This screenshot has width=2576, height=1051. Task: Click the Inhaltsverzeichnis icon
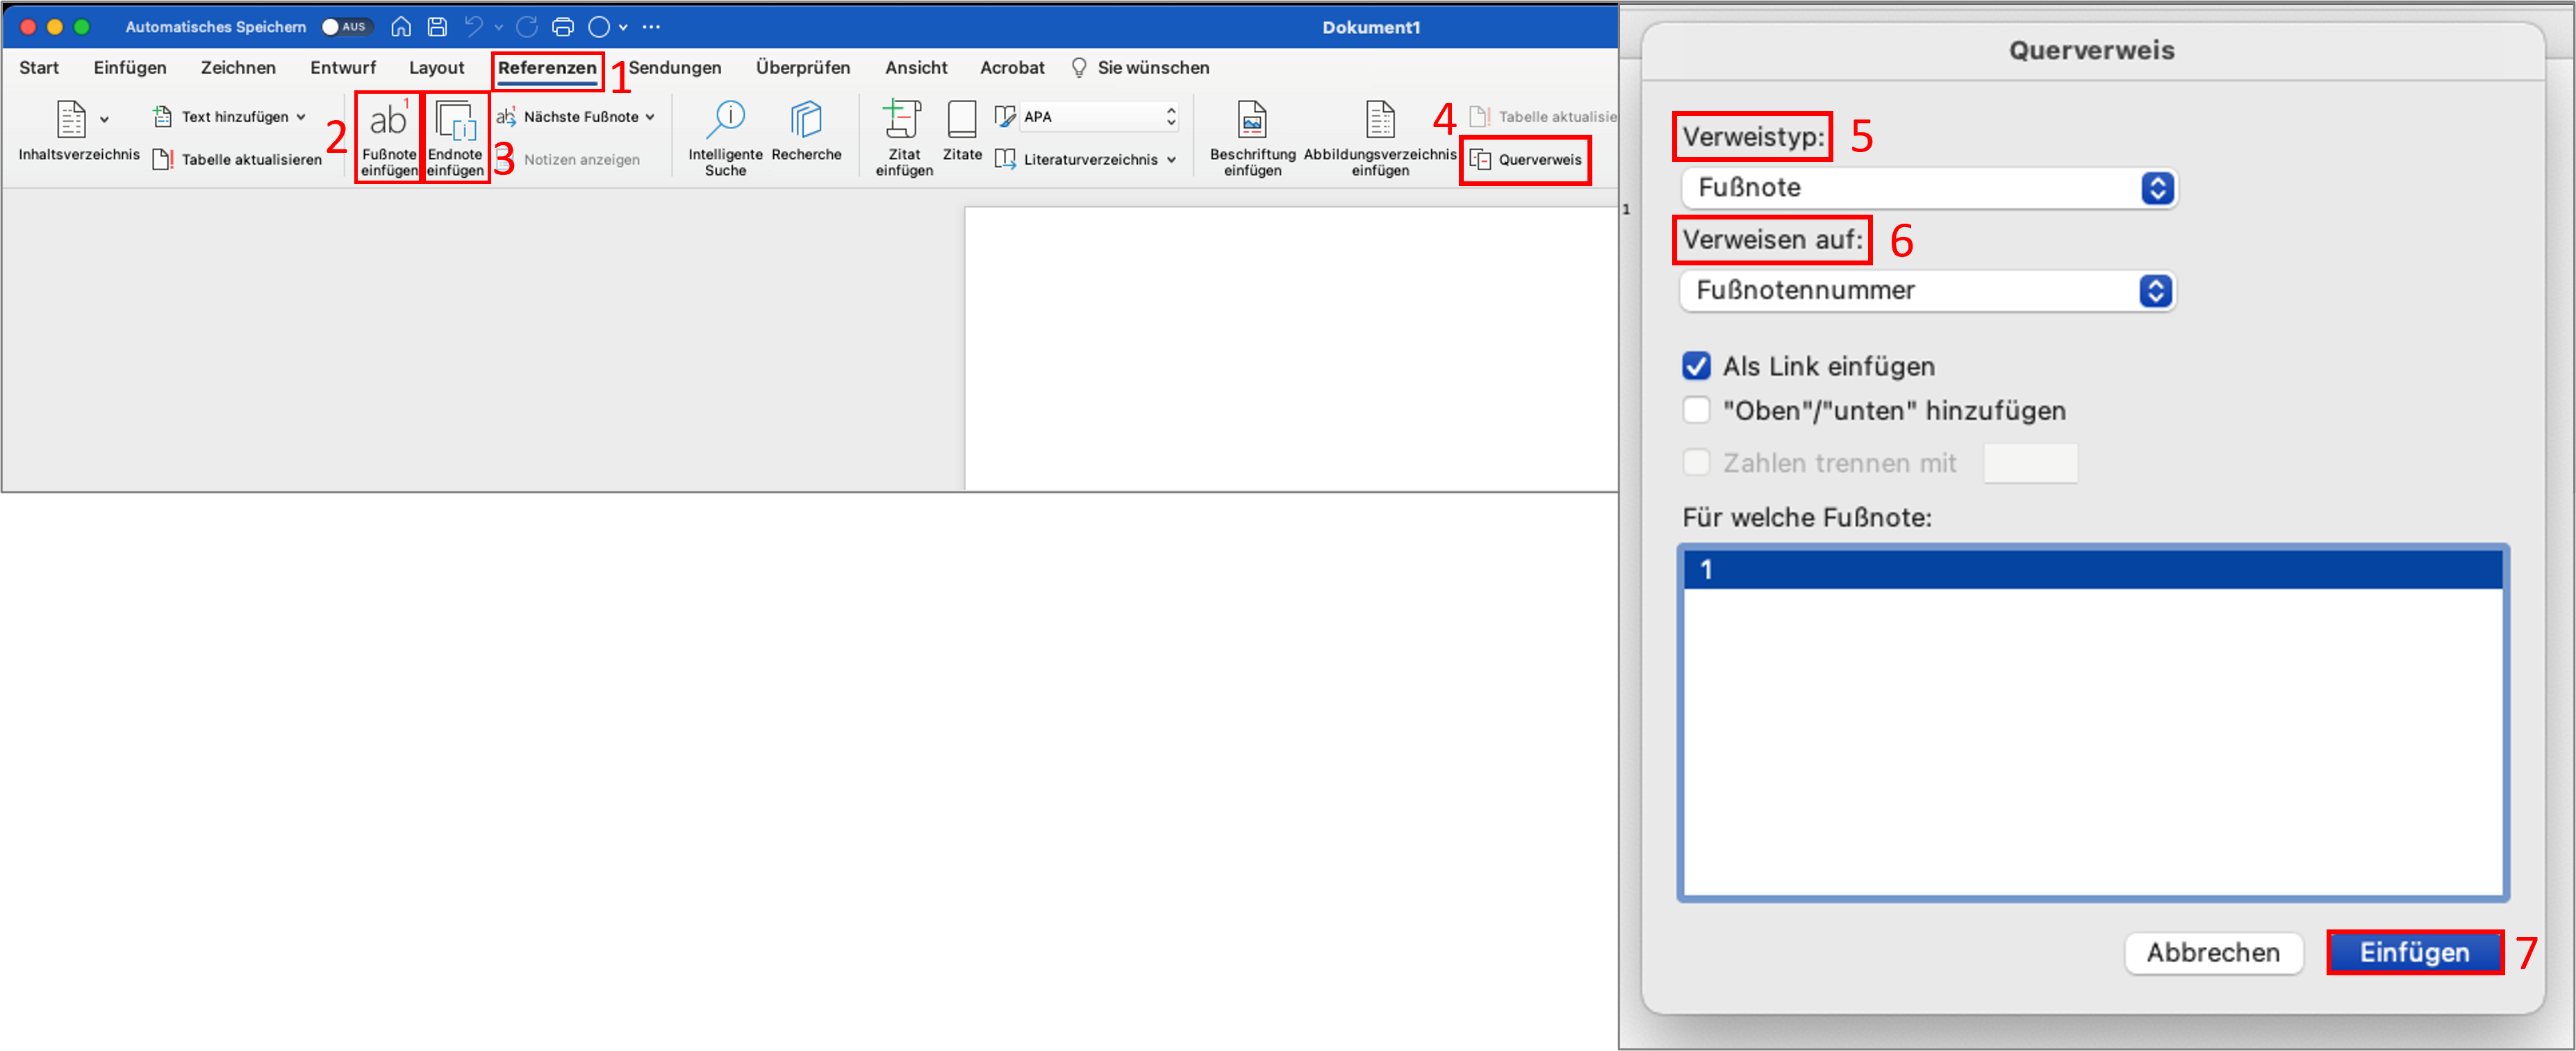pyautogui.click(x=71, y=119)
